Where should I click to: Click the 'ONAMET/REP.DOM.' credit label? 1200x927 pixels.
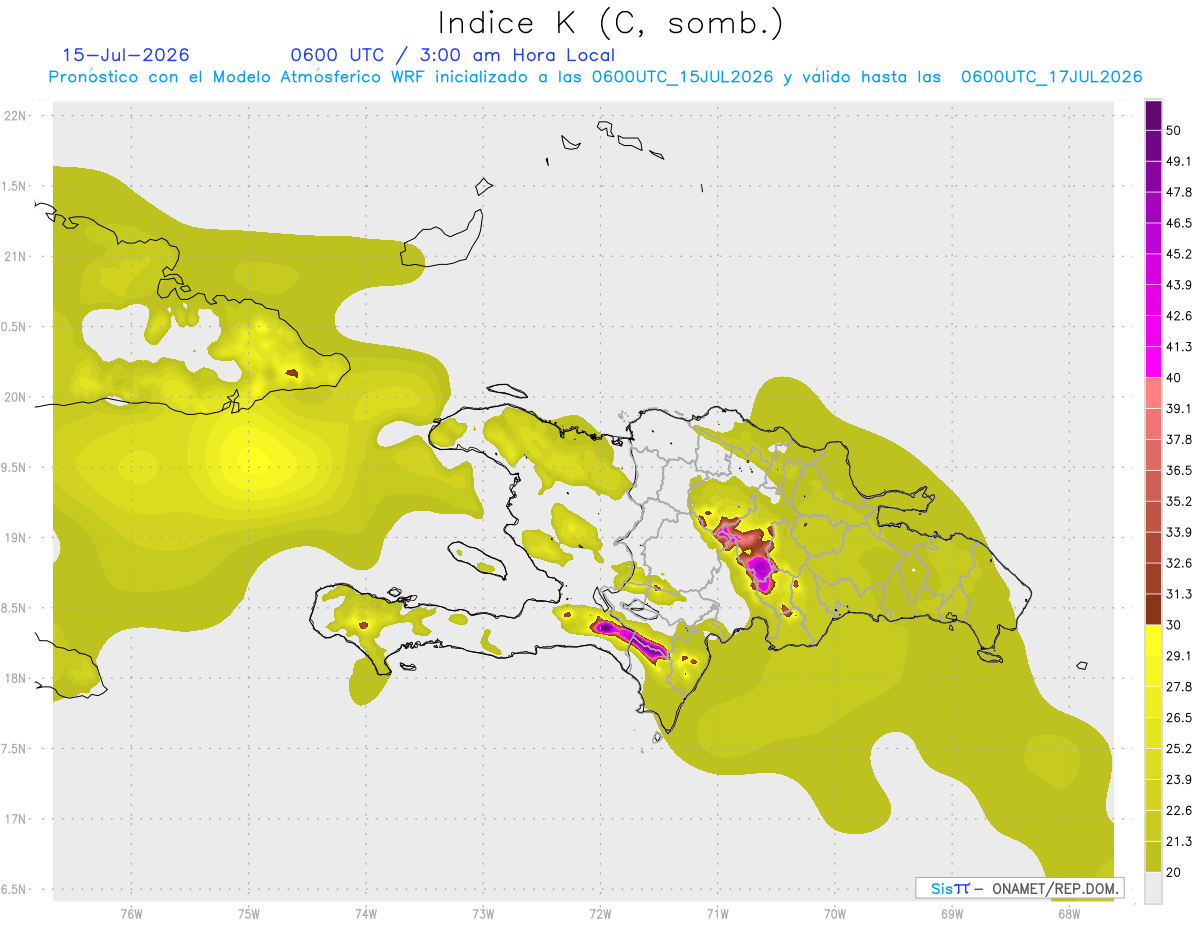(1056, 888)
